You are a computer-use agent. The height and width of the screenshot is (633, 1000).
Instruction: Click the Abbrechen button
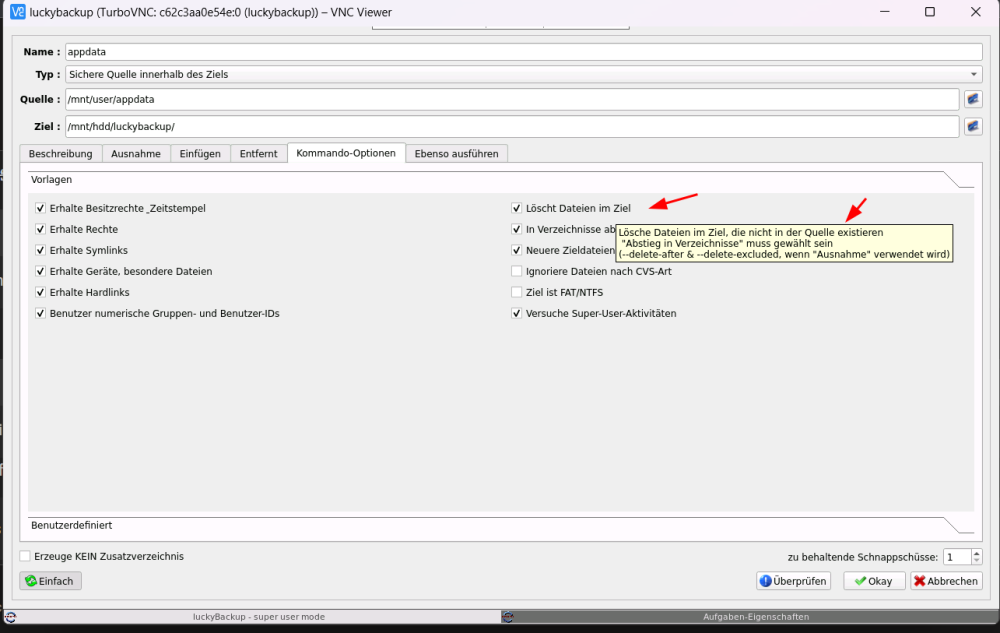[x=946, y=581]
